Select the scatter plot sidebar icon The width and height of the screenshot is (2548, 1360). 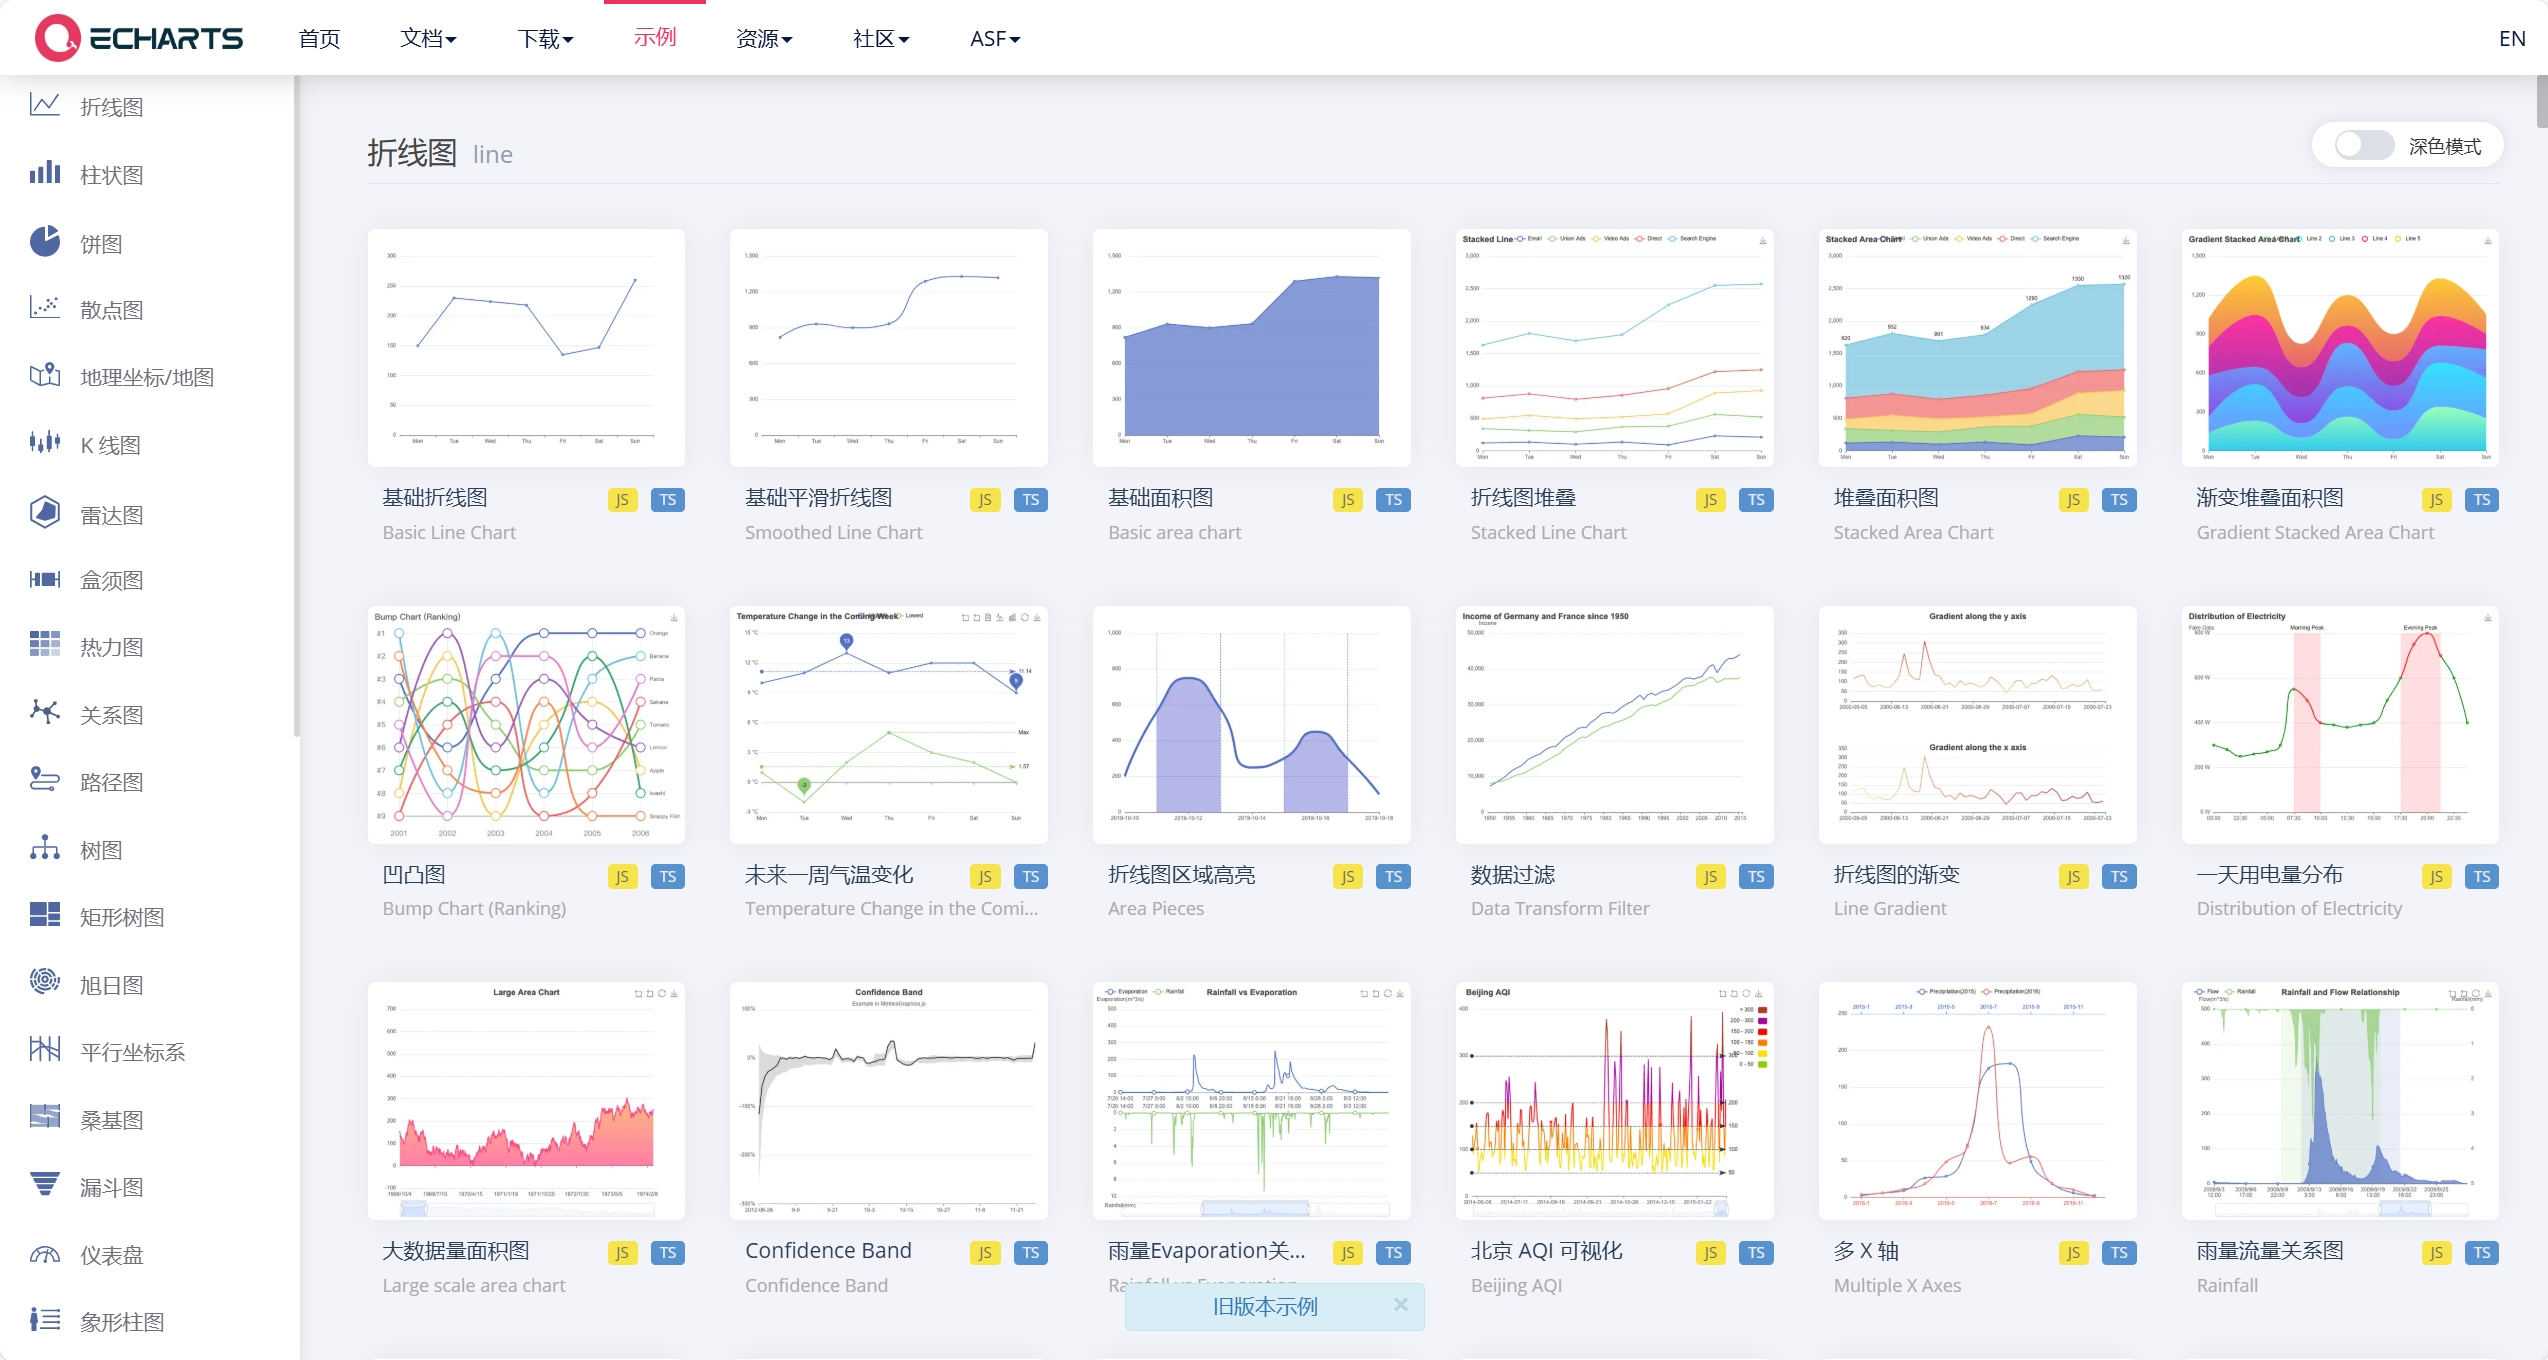(45, 308)
